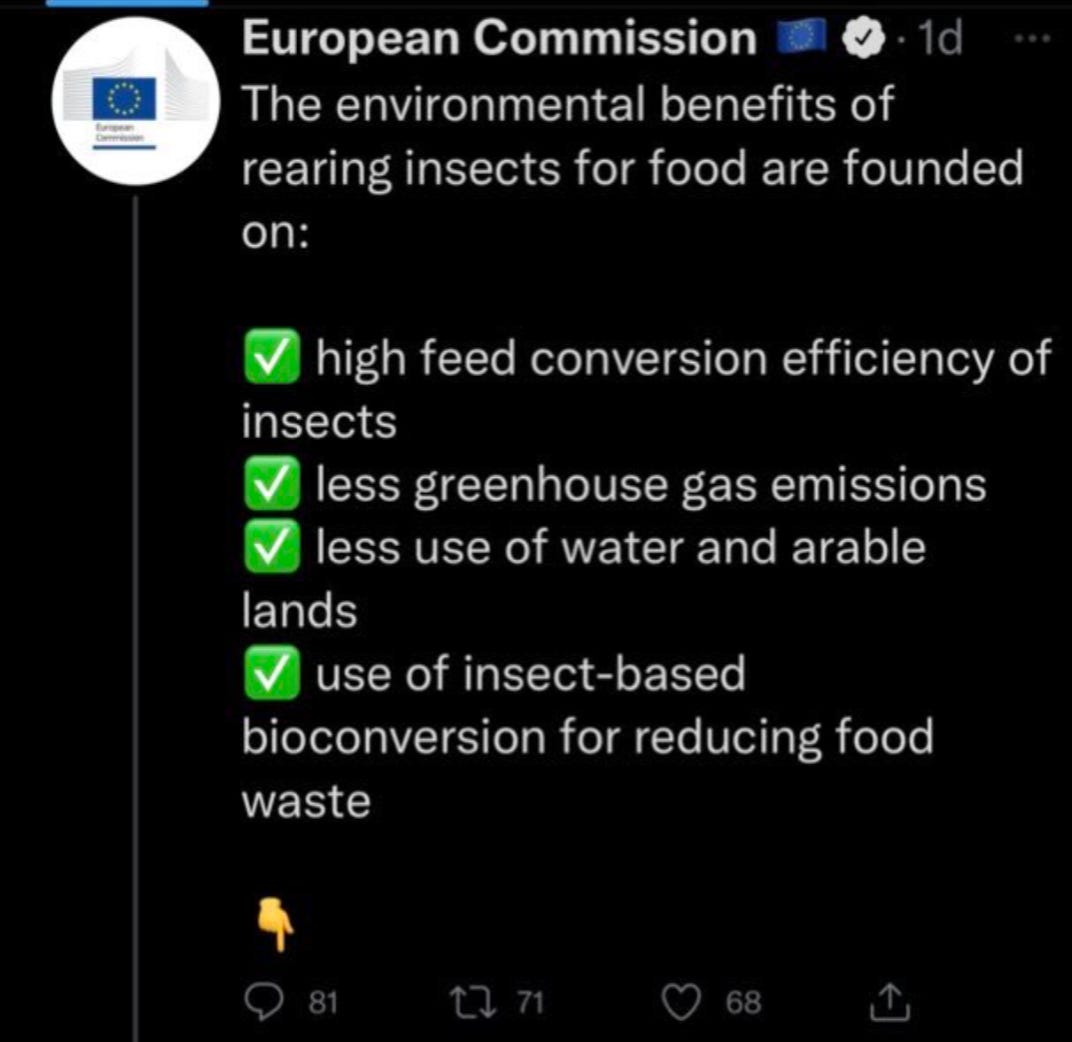1072x1042 pixels.
Task: Click the green check before 'use of insect-based'
Action: click(271, 675)
